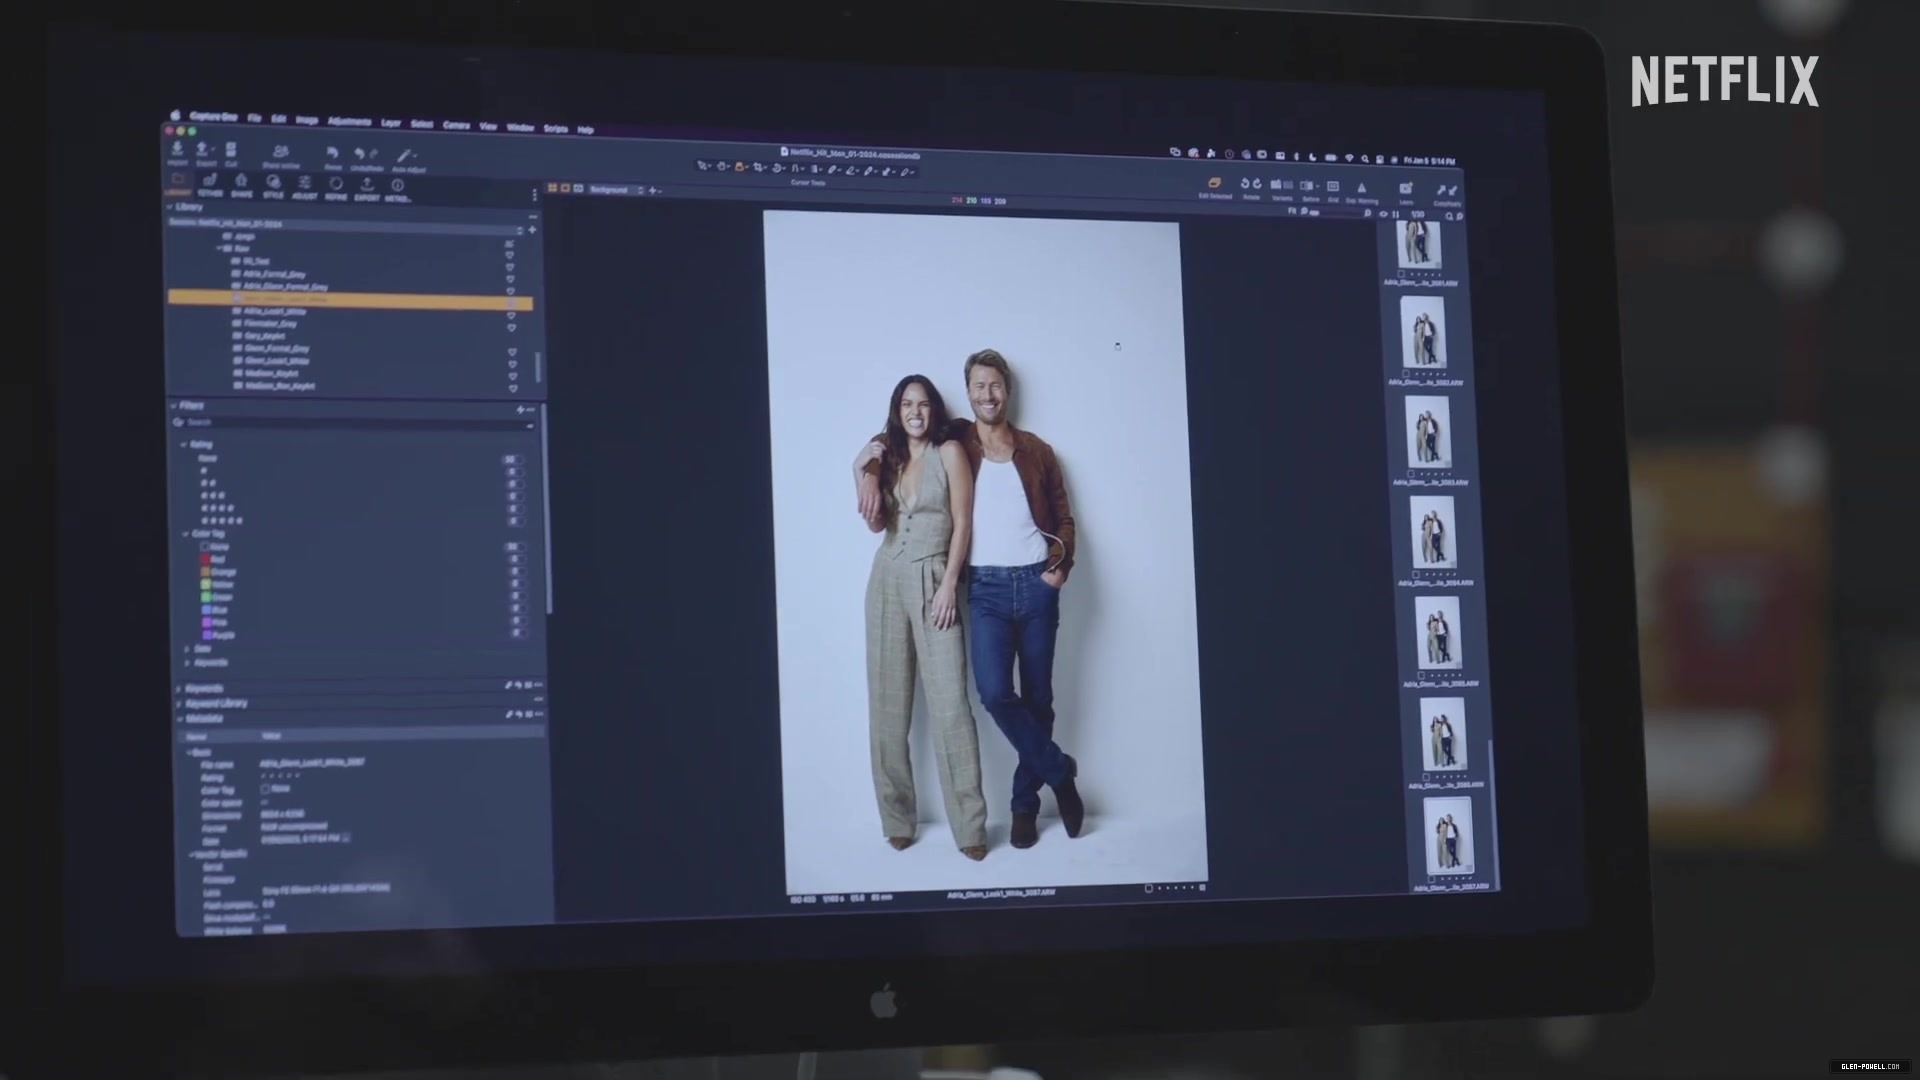1920x1080 pixels.
Task: Select the Glenn_Formal_Grey folder
Action: (277, 348)
